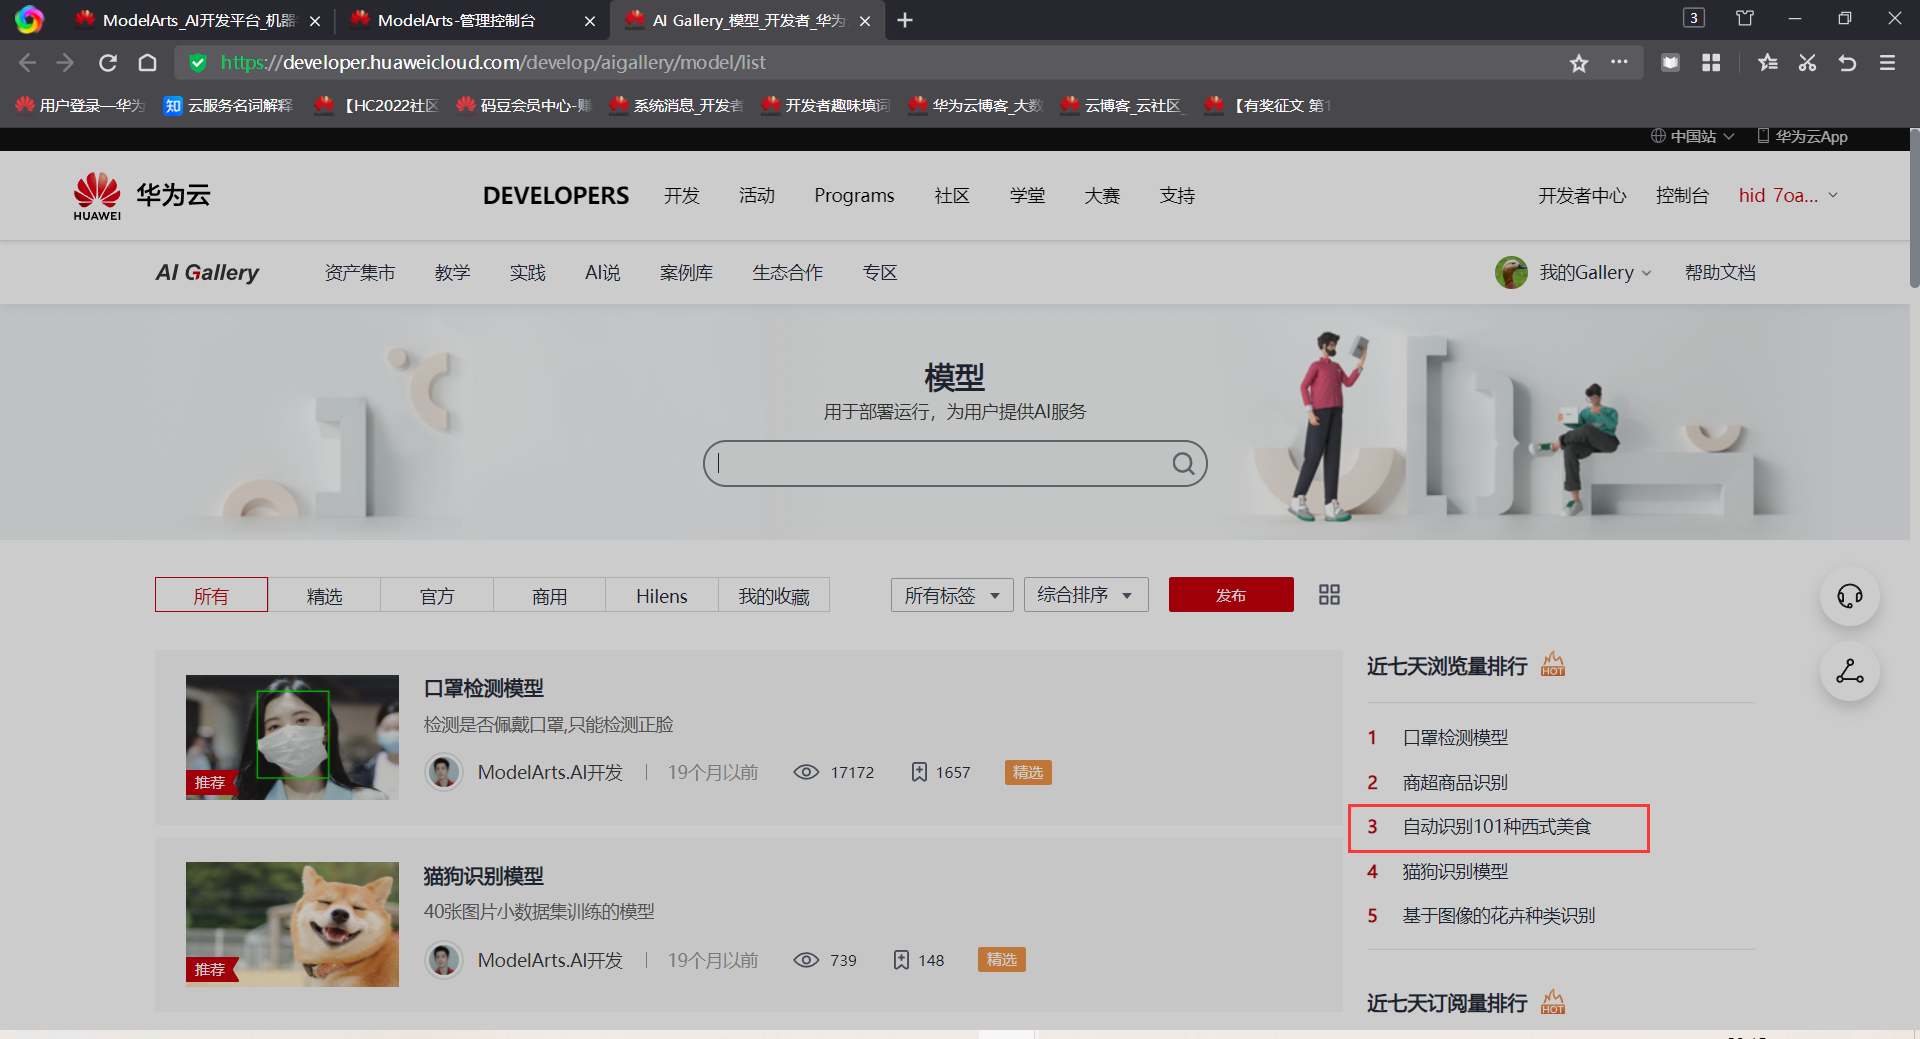Viewport: 1920px width, 1039px height.
Task: Open the favorites list icon
Action: click(1768, 63)
